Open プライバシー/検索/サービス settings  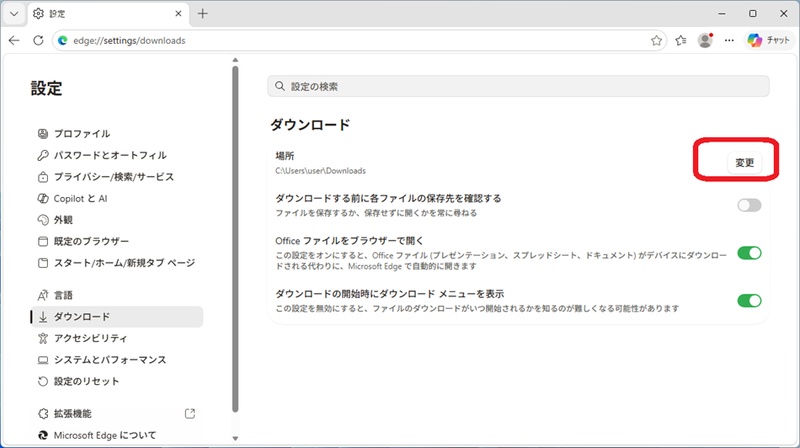pyautogui.click(x=117, y=177)
